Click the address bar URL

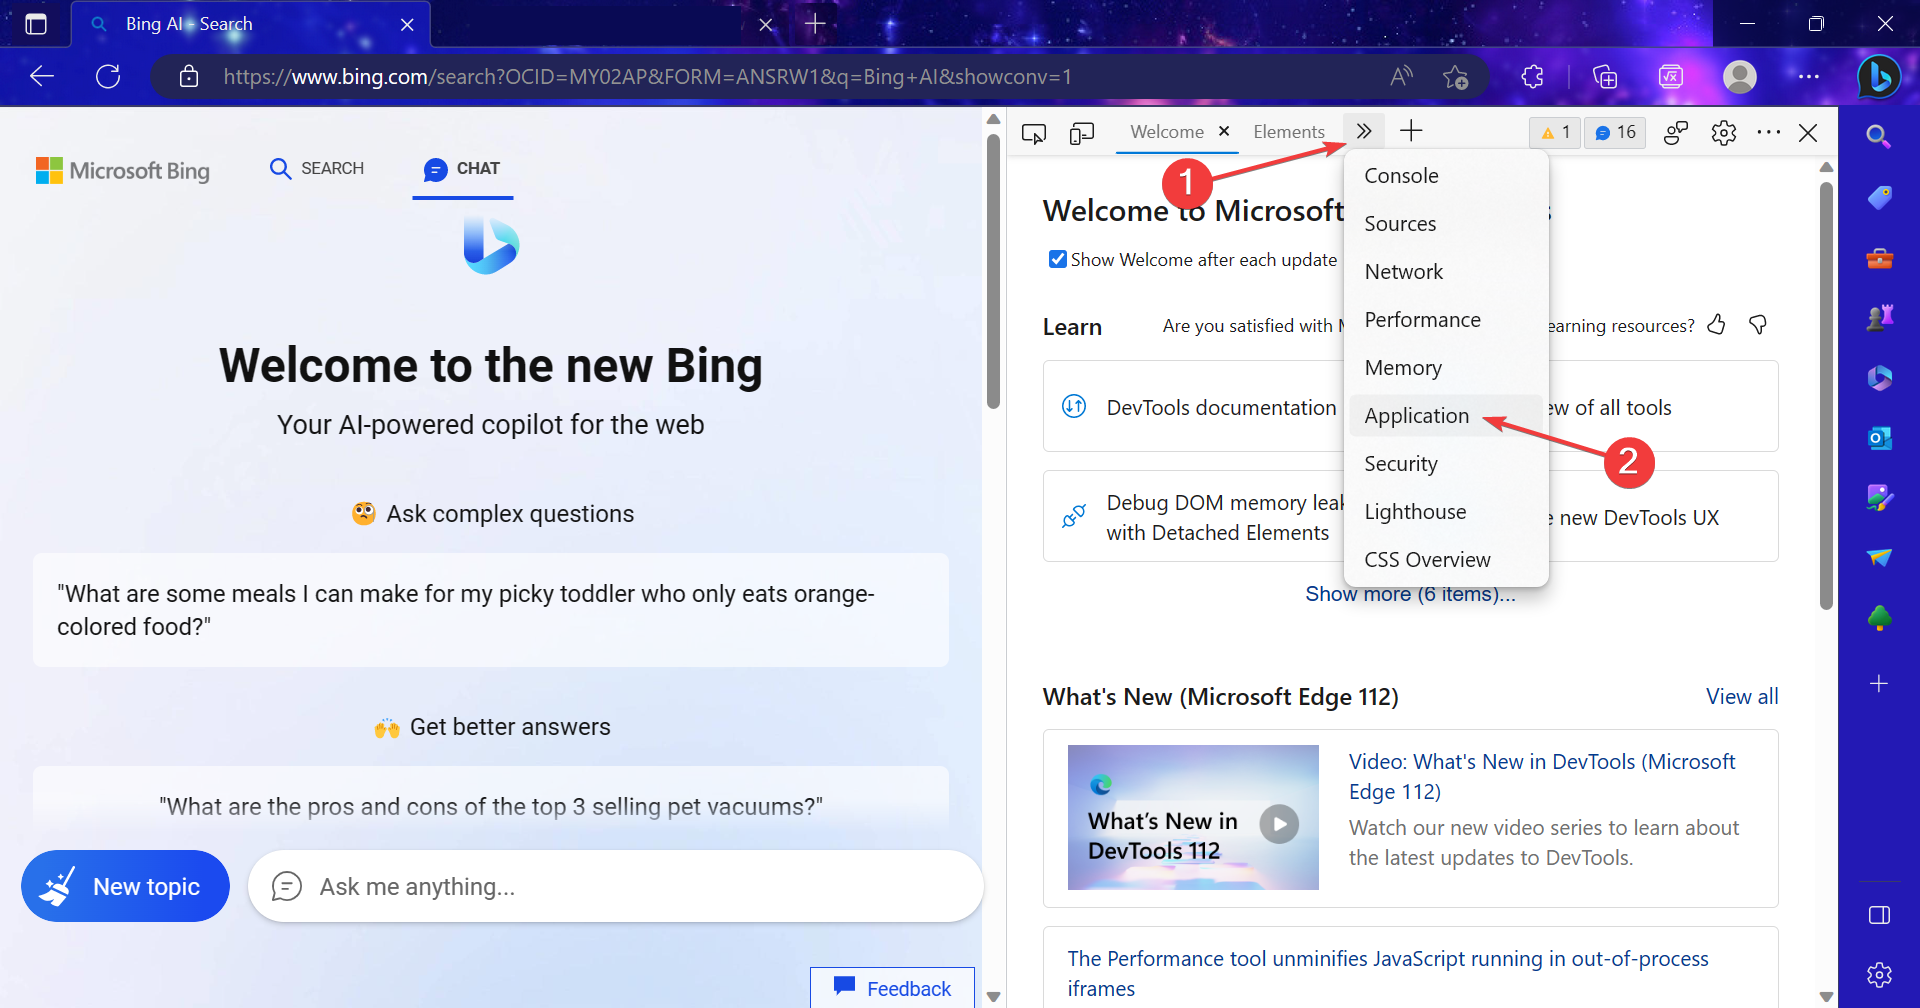point(647,77)
